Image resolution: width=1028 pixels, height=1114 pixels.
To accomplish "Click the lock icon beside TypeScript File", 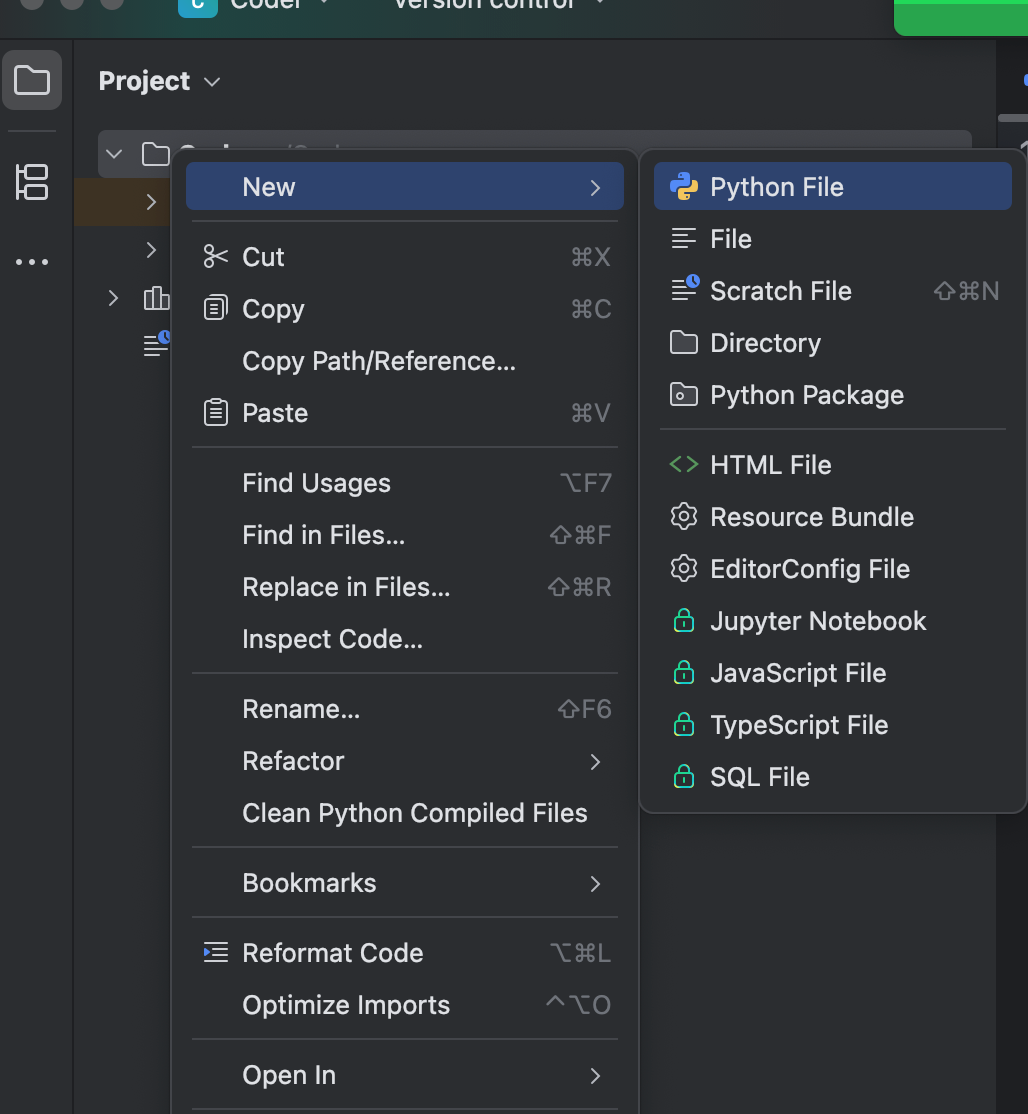I will (683, 725).
